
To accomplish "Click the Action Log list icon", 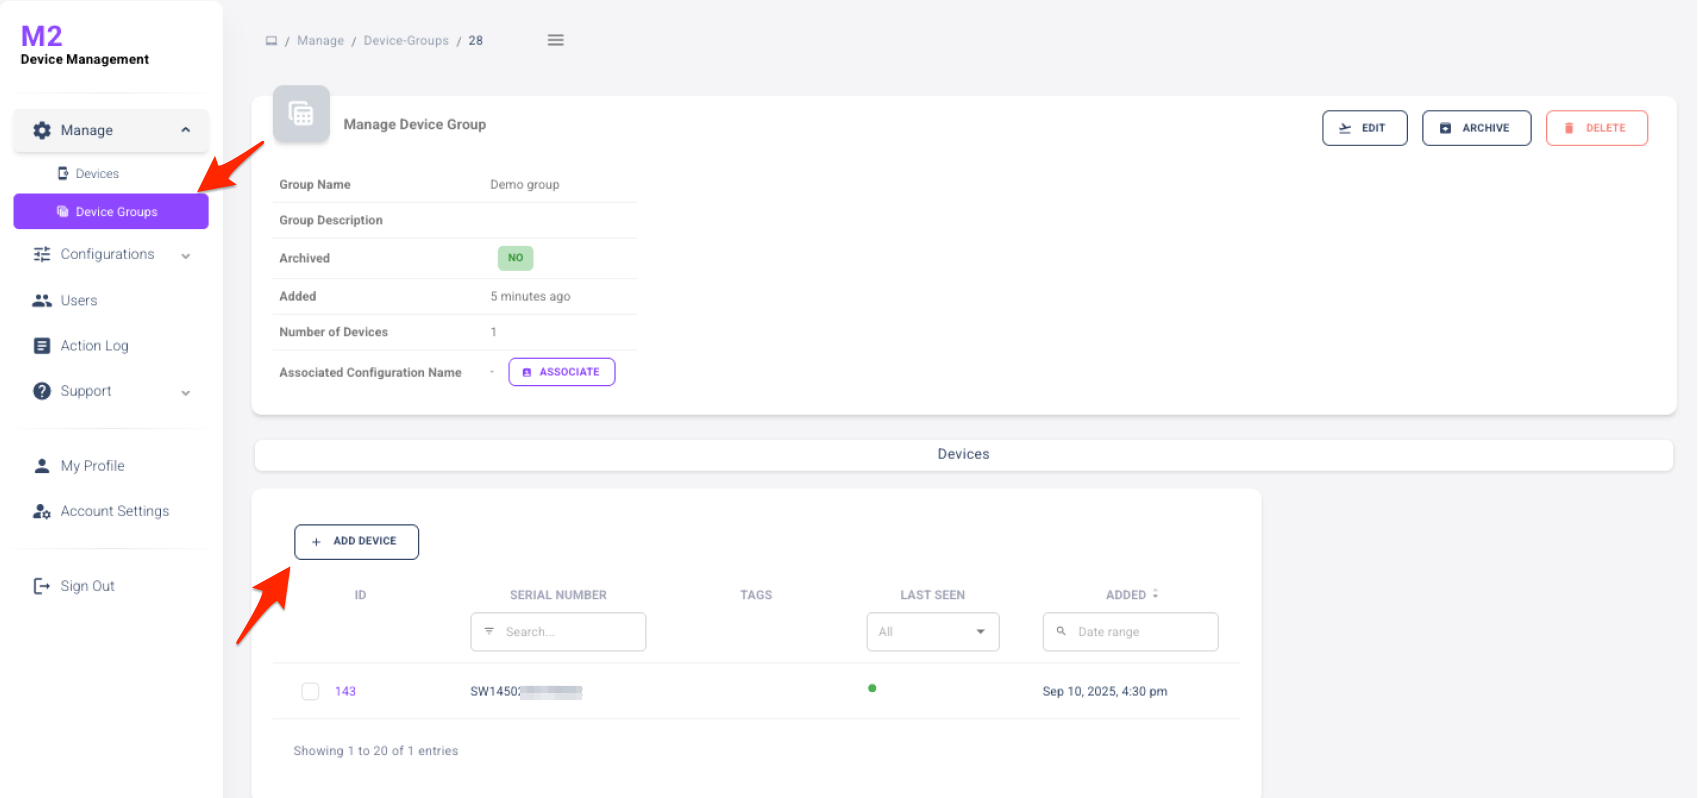I will coord(42,346).
